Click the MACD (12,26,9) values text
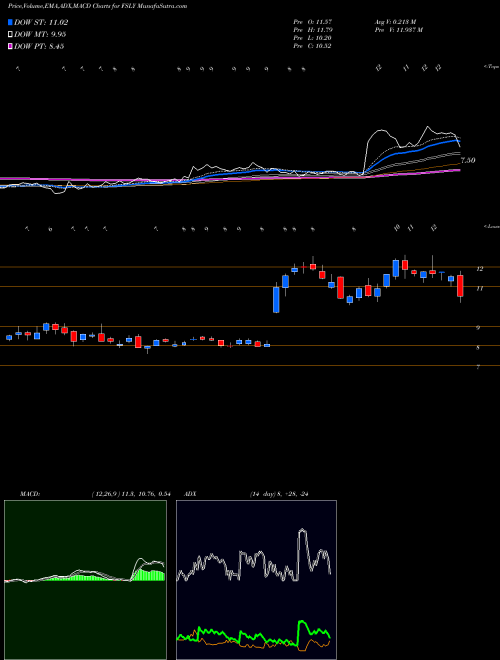 click(x=130, y=494)
